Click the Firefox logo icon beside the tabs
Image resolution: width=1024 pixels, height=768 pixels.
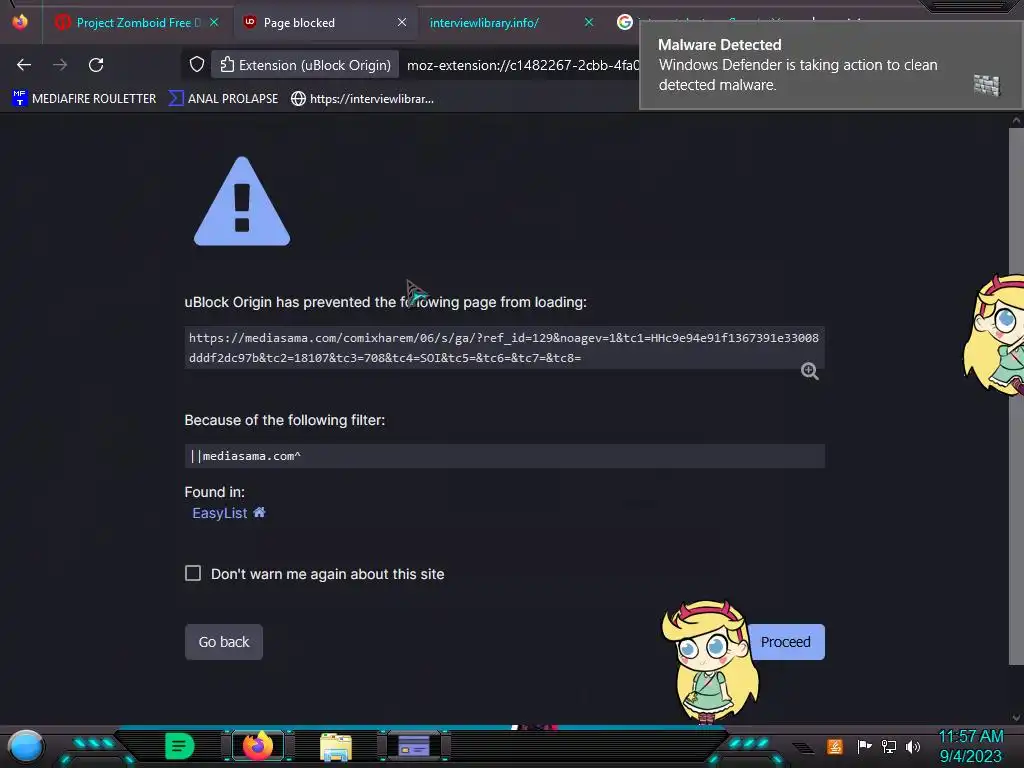20,22
